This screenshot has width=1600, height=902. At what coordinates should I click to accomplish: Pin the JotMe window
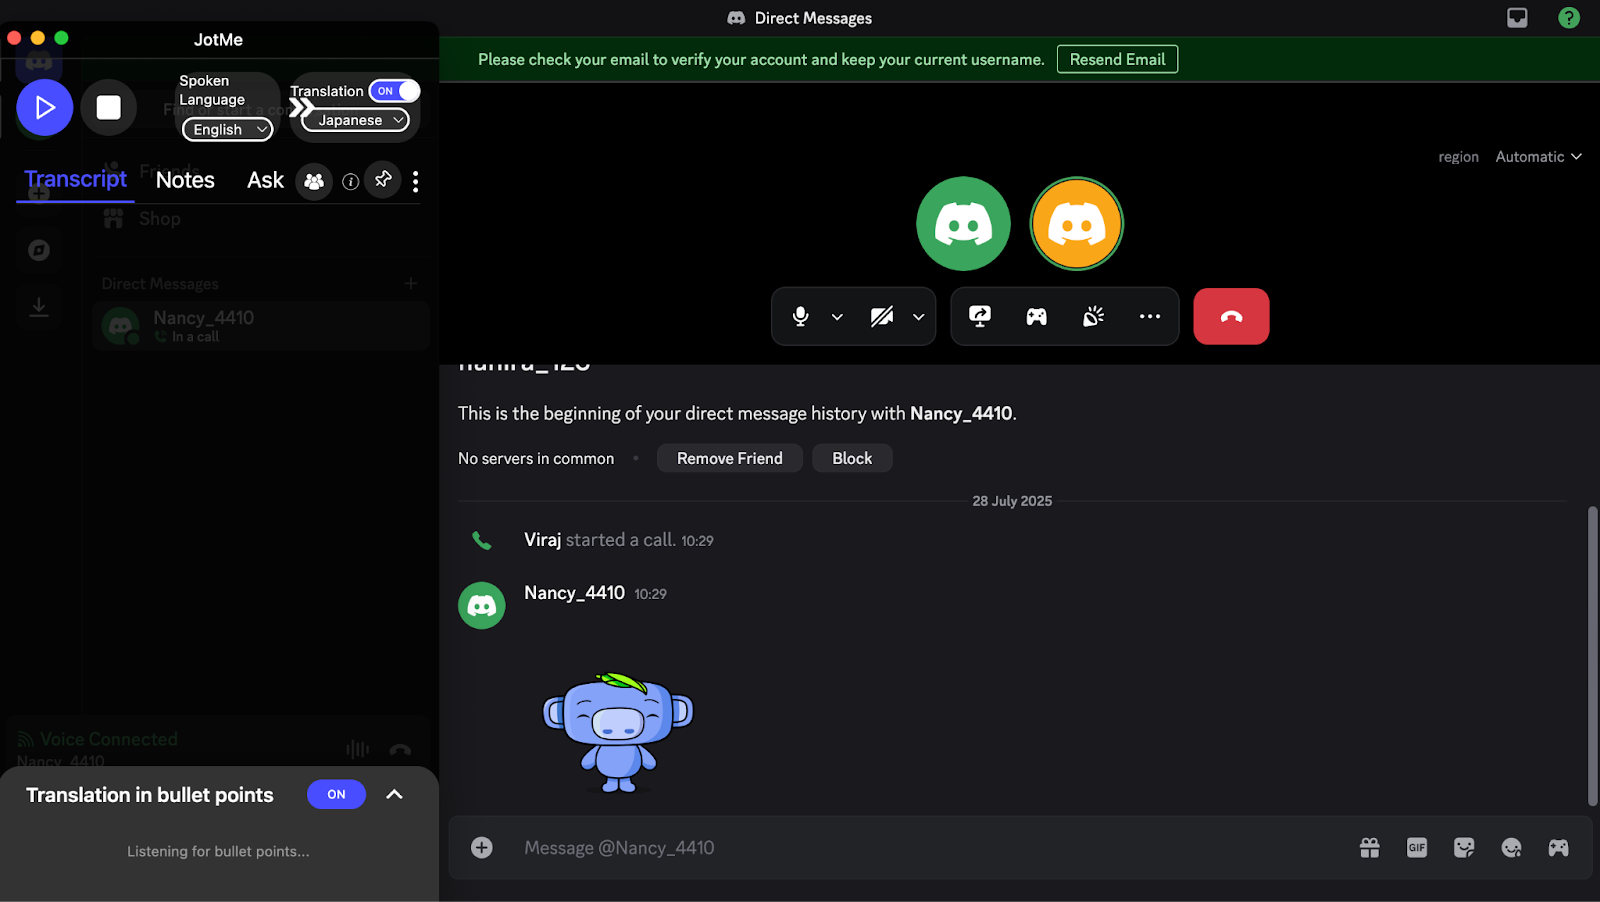[383, 180]
